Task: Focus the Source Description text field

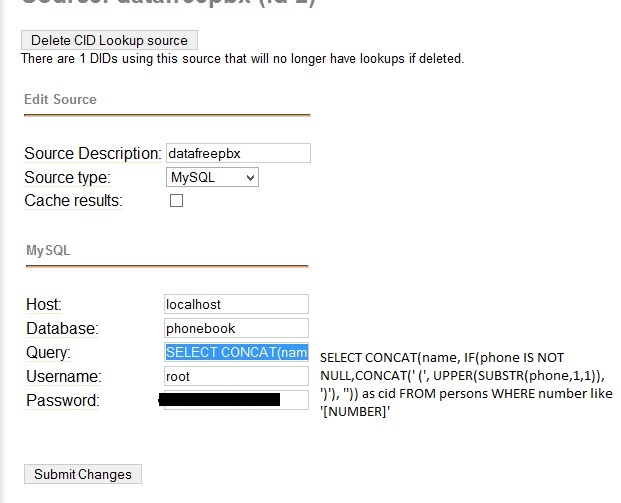Action: coord(237,154)
